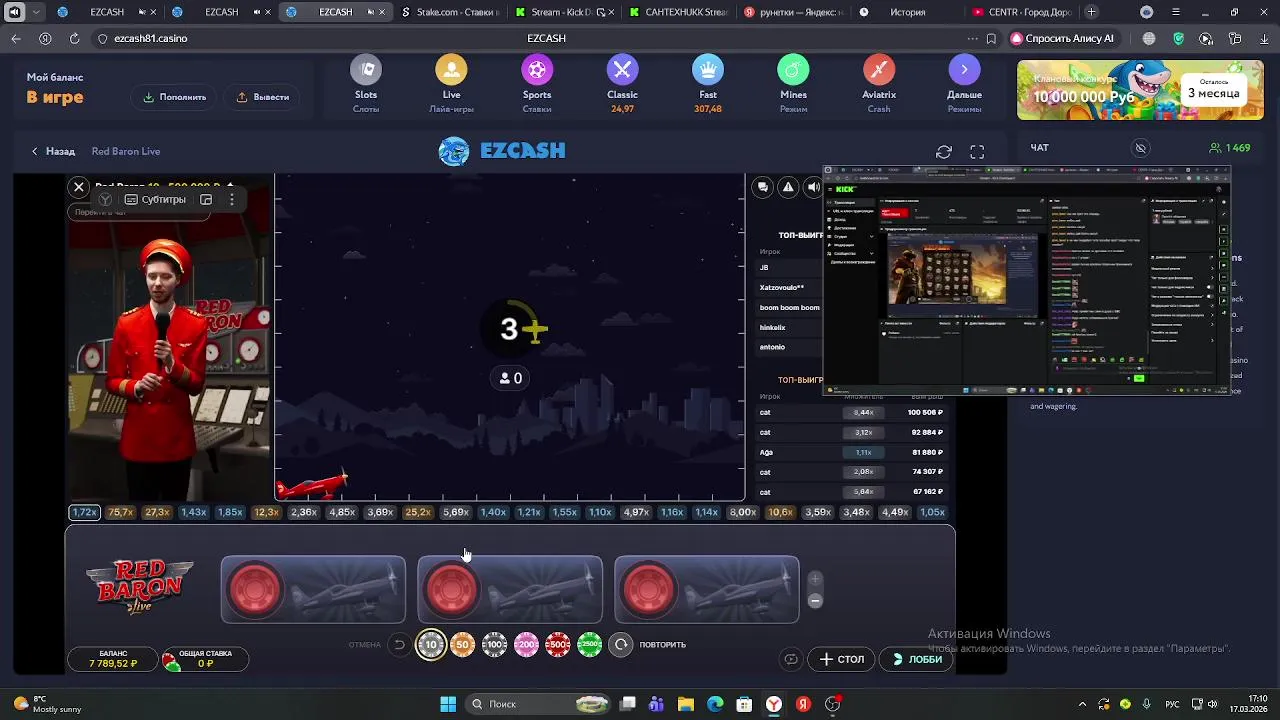
Task: Open the Aviatrix crash game icon
Action: (x=879, y=70)
